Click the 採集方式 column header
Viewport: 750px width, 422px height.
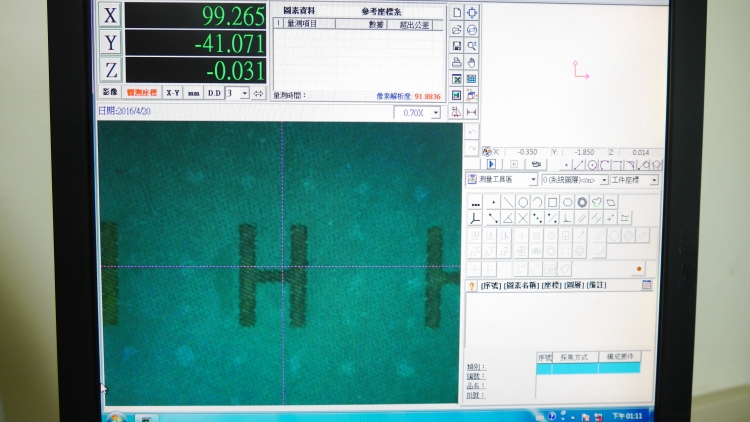574,357
